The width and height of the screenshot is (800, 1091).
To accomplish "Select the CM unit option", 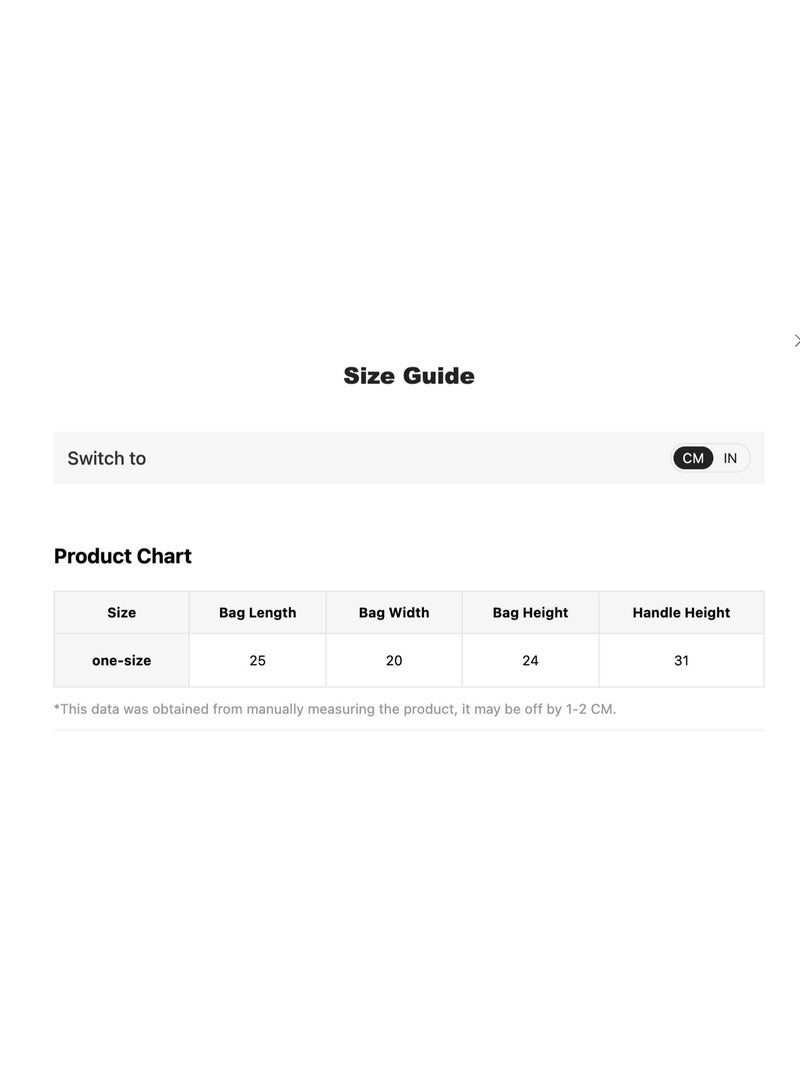I will (x=693, y=458).
